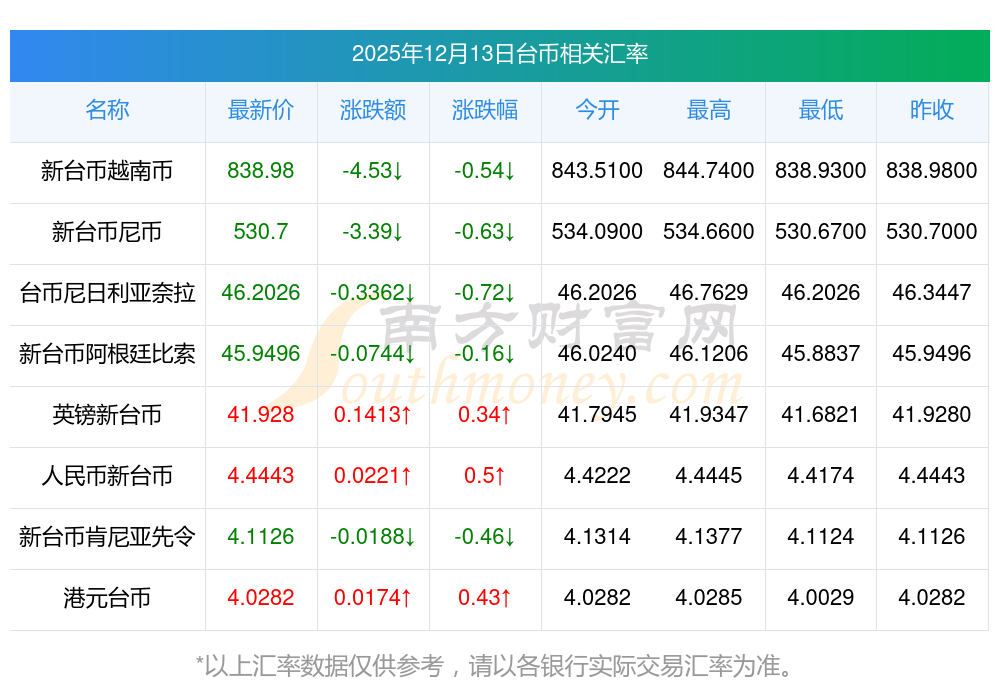Screen dimensions: 1000x697
Task: Select the 新台币尼币 row name
Action: coord(107,231)
